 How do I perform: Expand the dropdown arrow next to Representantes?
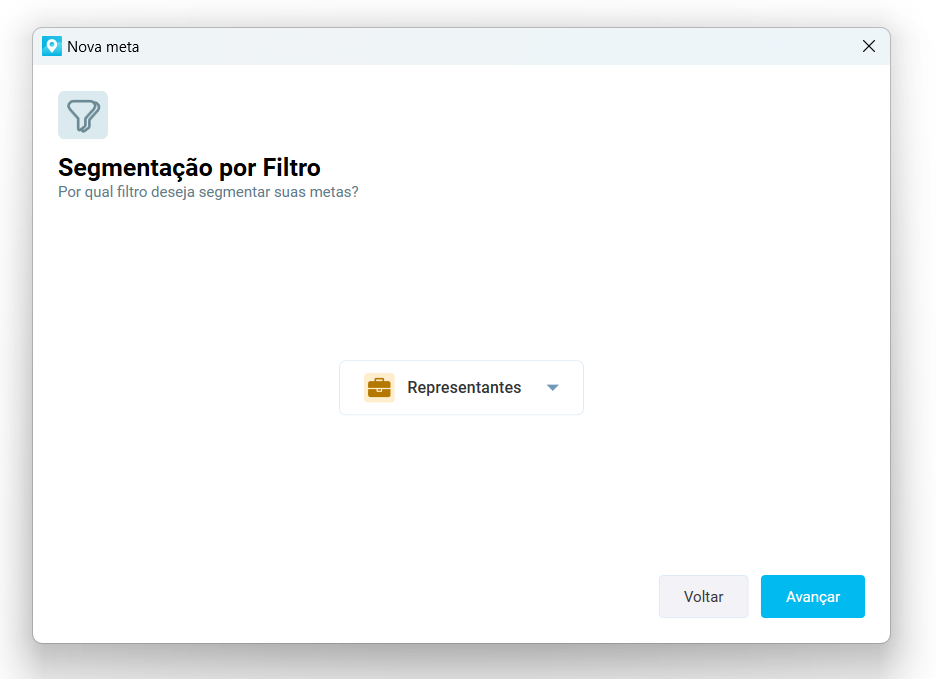[552, 388]
